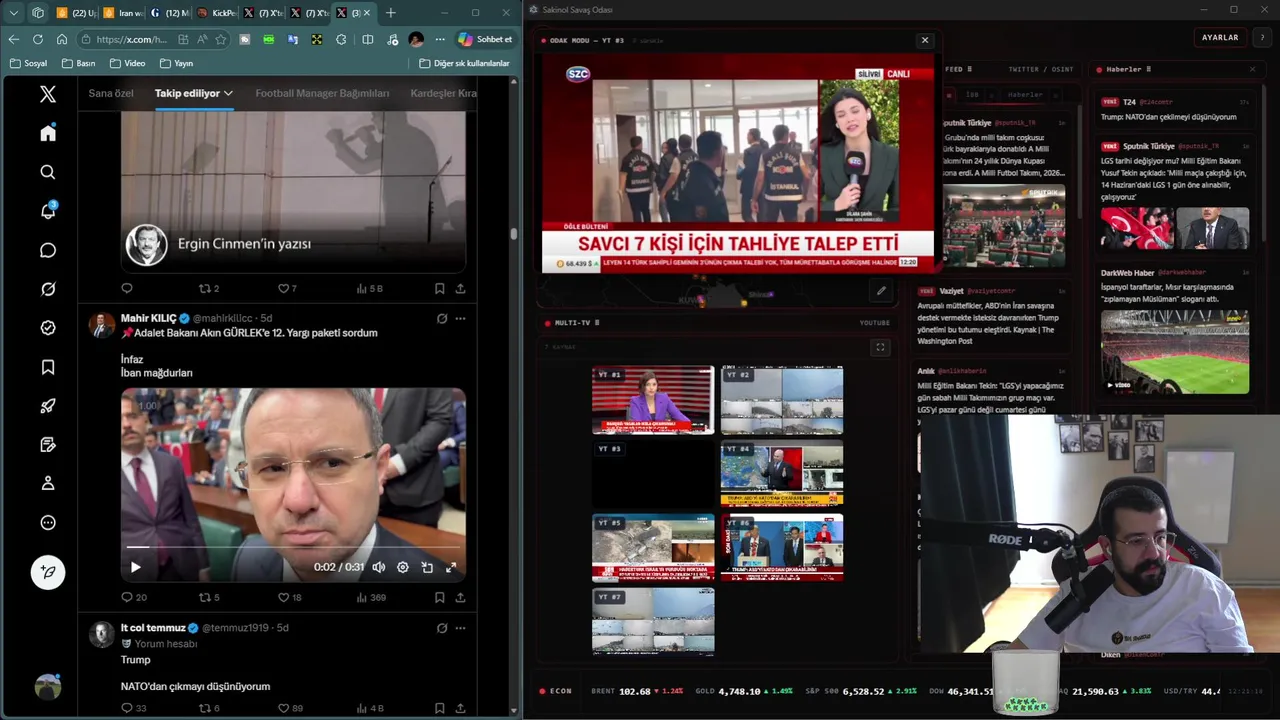This screenshot has width=1280, height=720.
Task: Open the help question mark button
Action: (x=1262, y=37)
